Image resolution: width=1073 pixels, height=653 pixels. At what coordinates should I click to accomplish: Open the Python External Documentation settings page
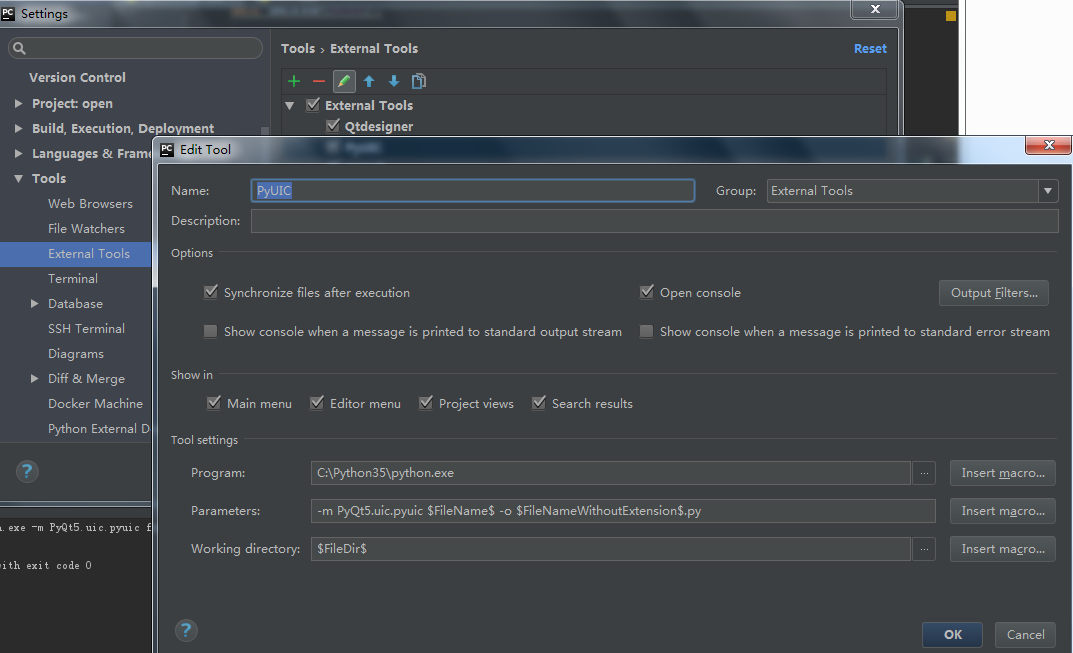[99, 428]
